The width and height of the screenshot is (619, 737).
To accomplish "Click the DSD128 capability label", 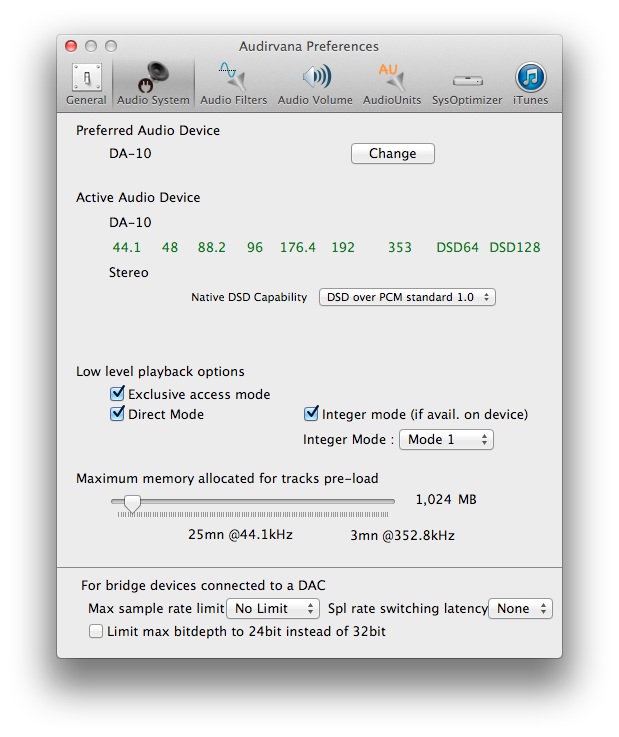I will pos(515,247).
